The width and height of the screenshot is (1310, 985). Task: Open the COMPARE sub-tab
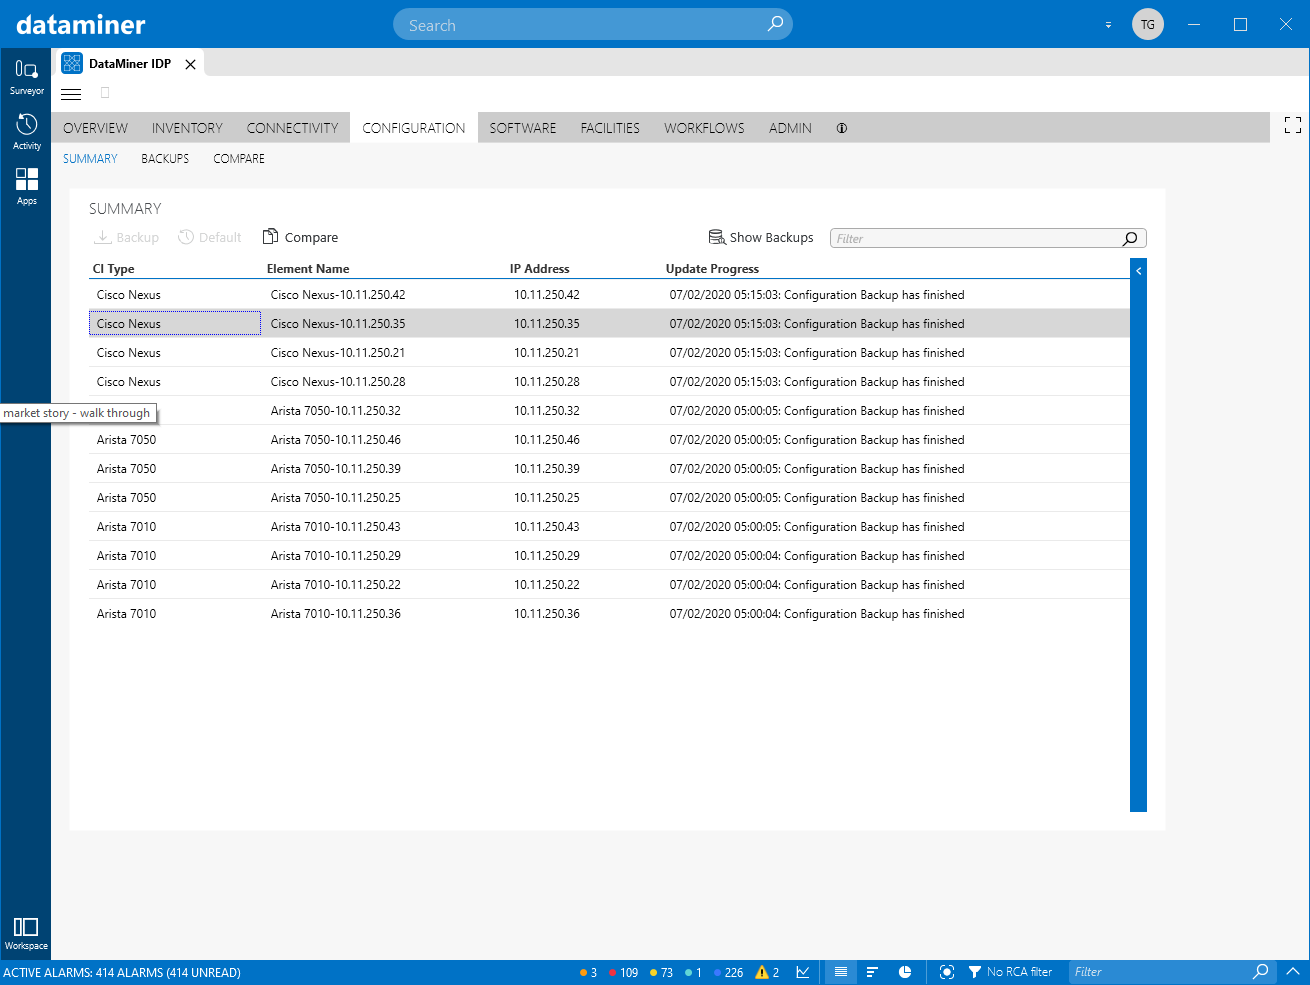[239, 159]
